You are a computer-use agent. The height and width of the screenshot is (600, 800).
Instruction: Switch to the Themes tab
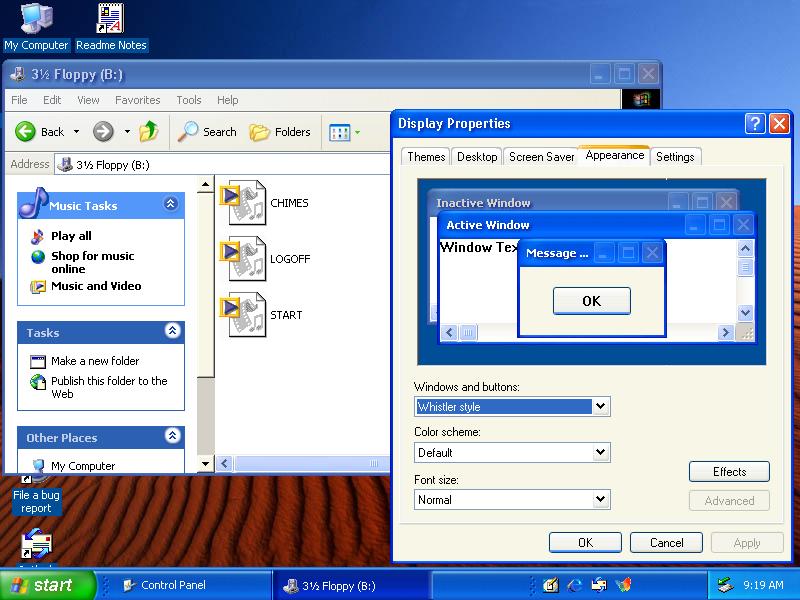pos(426,157)
